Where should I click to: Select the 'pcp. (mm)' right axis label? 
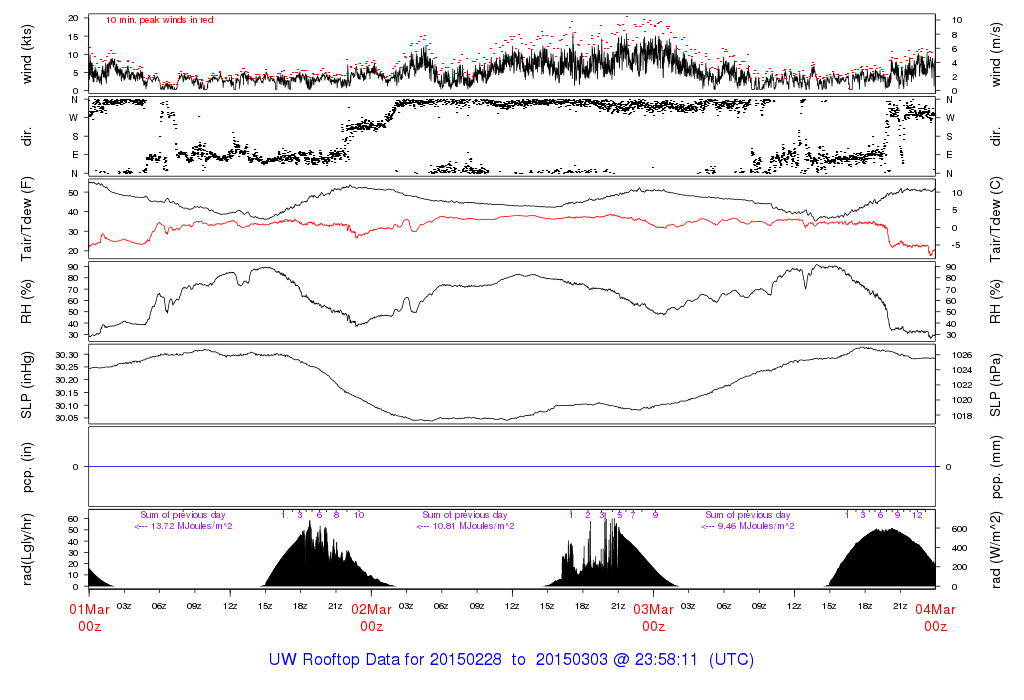point(996,466)
